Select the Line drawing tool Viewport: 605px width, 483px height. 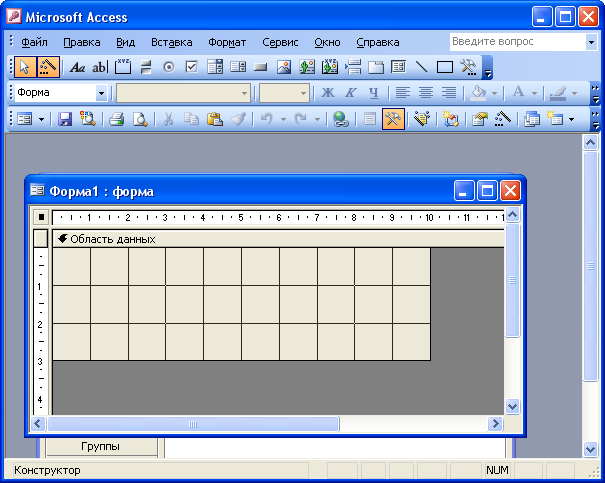(421, 67)
